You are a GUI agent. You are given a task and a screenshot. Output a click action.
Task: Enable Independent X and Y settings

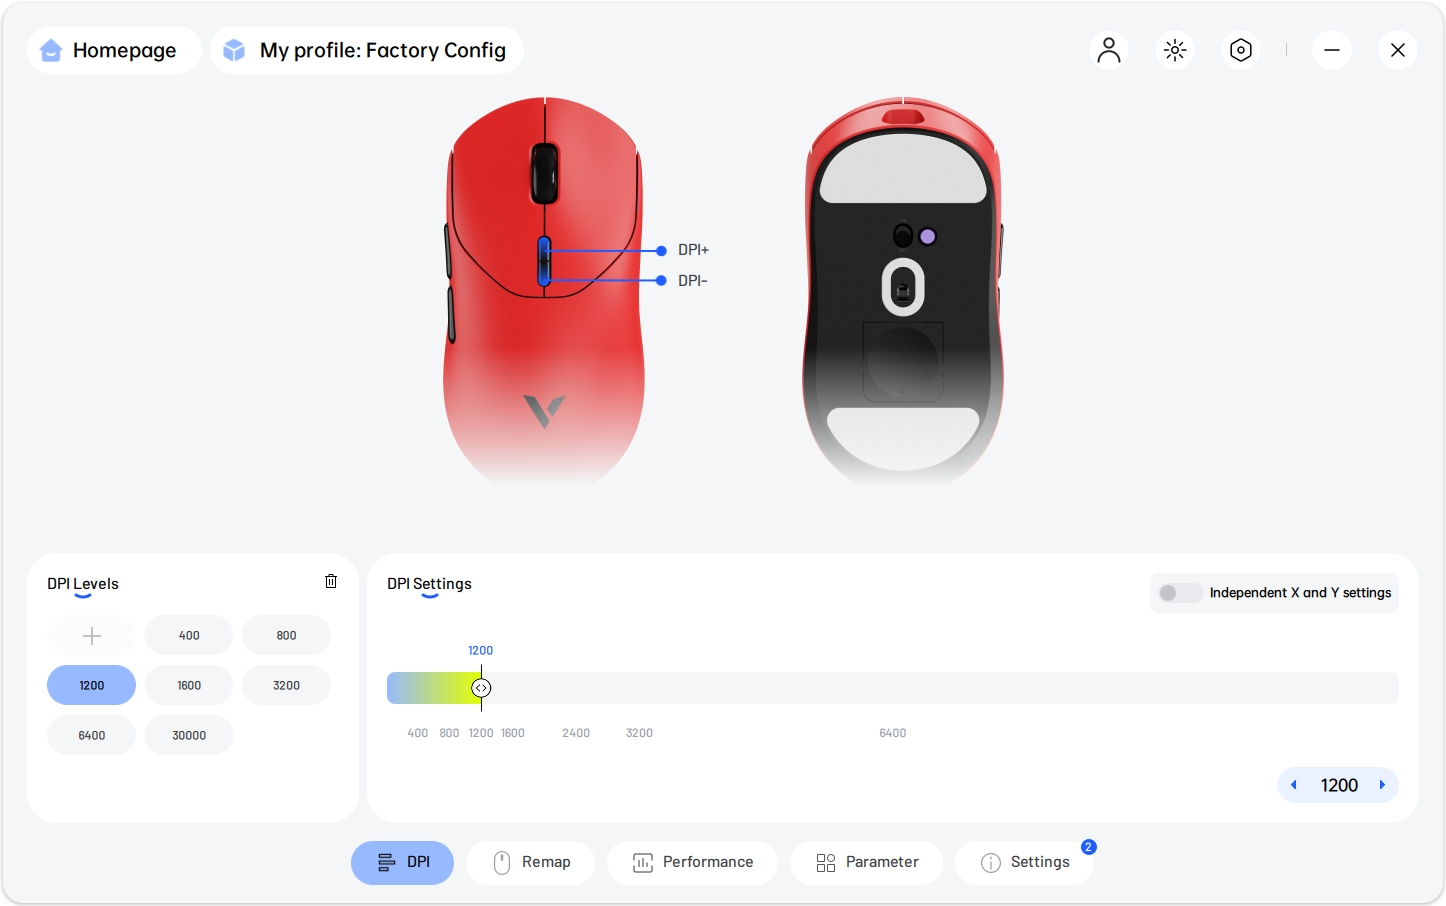click(x=1180, y=593)
